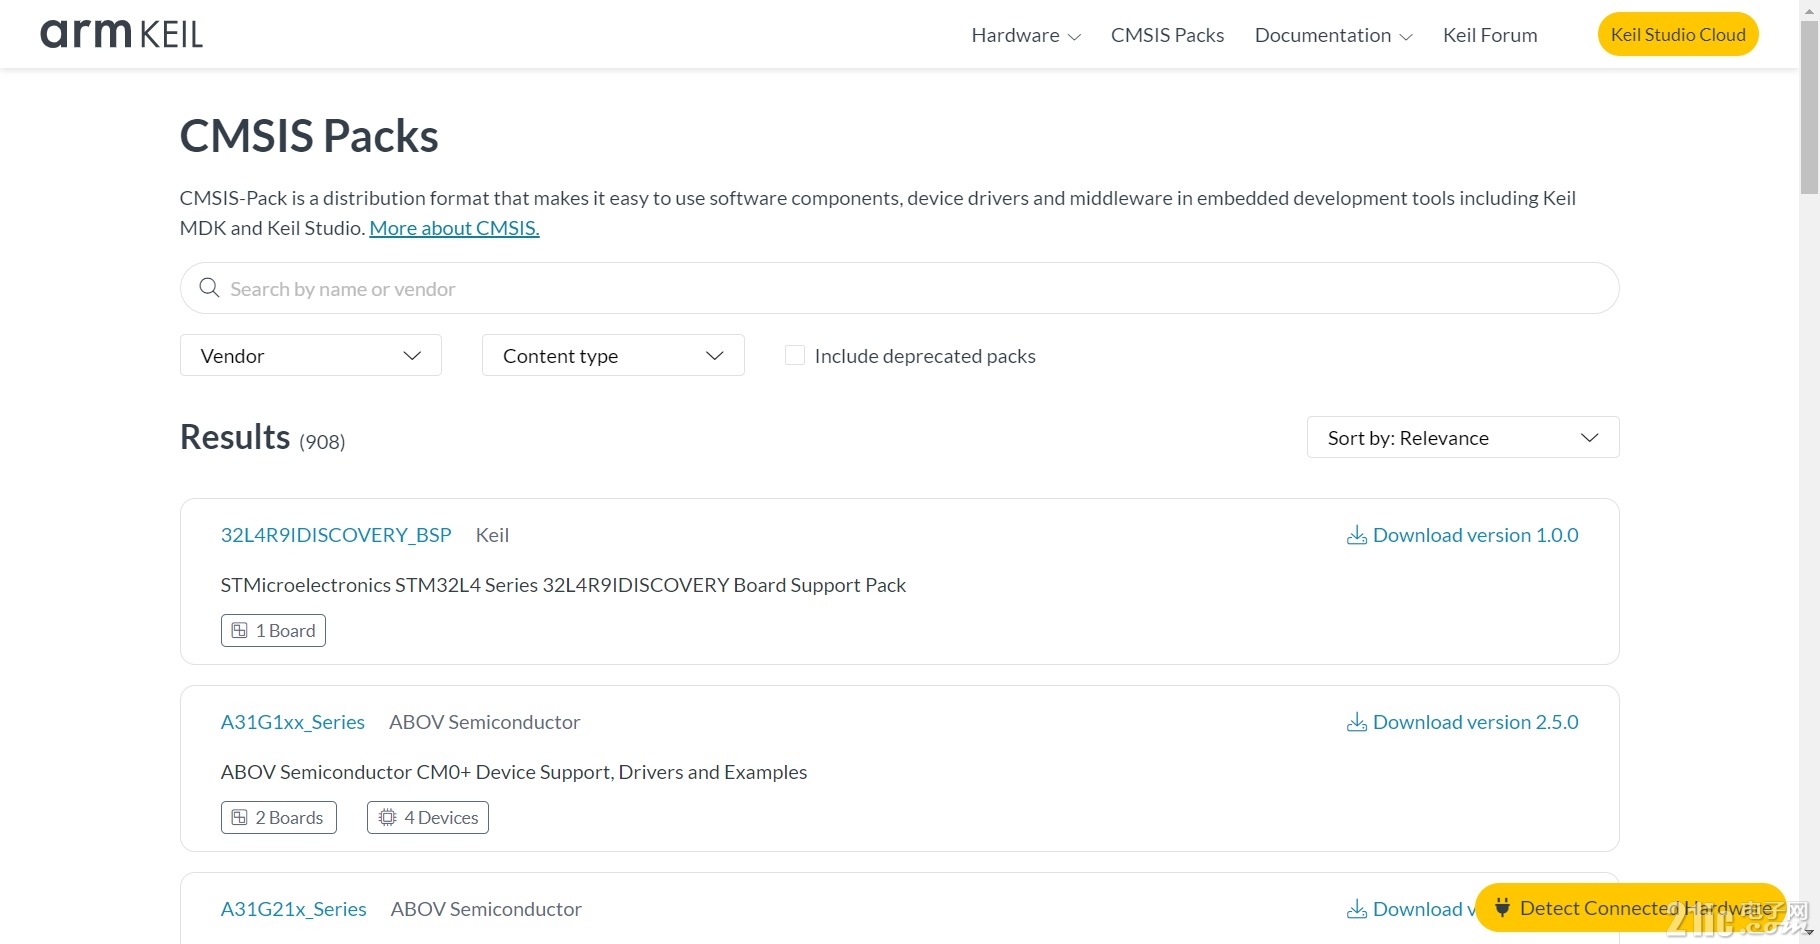1820x944 pixels.
Task: Click 32L4R9IDISCOVERY Board Support Pack description
Action: [563, 585]
